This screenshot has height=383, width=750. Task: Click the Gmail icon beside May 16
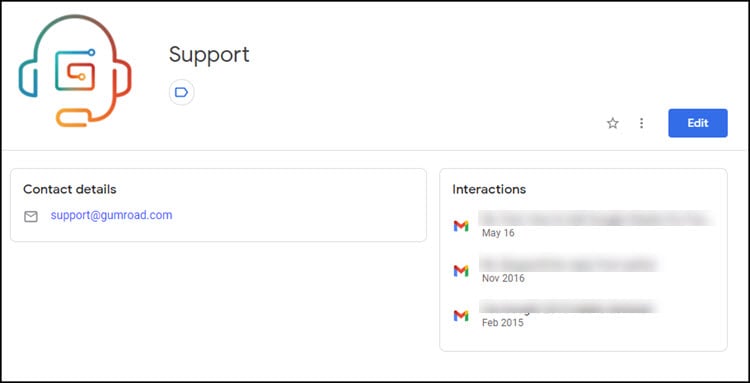click(x=461, y=226)
